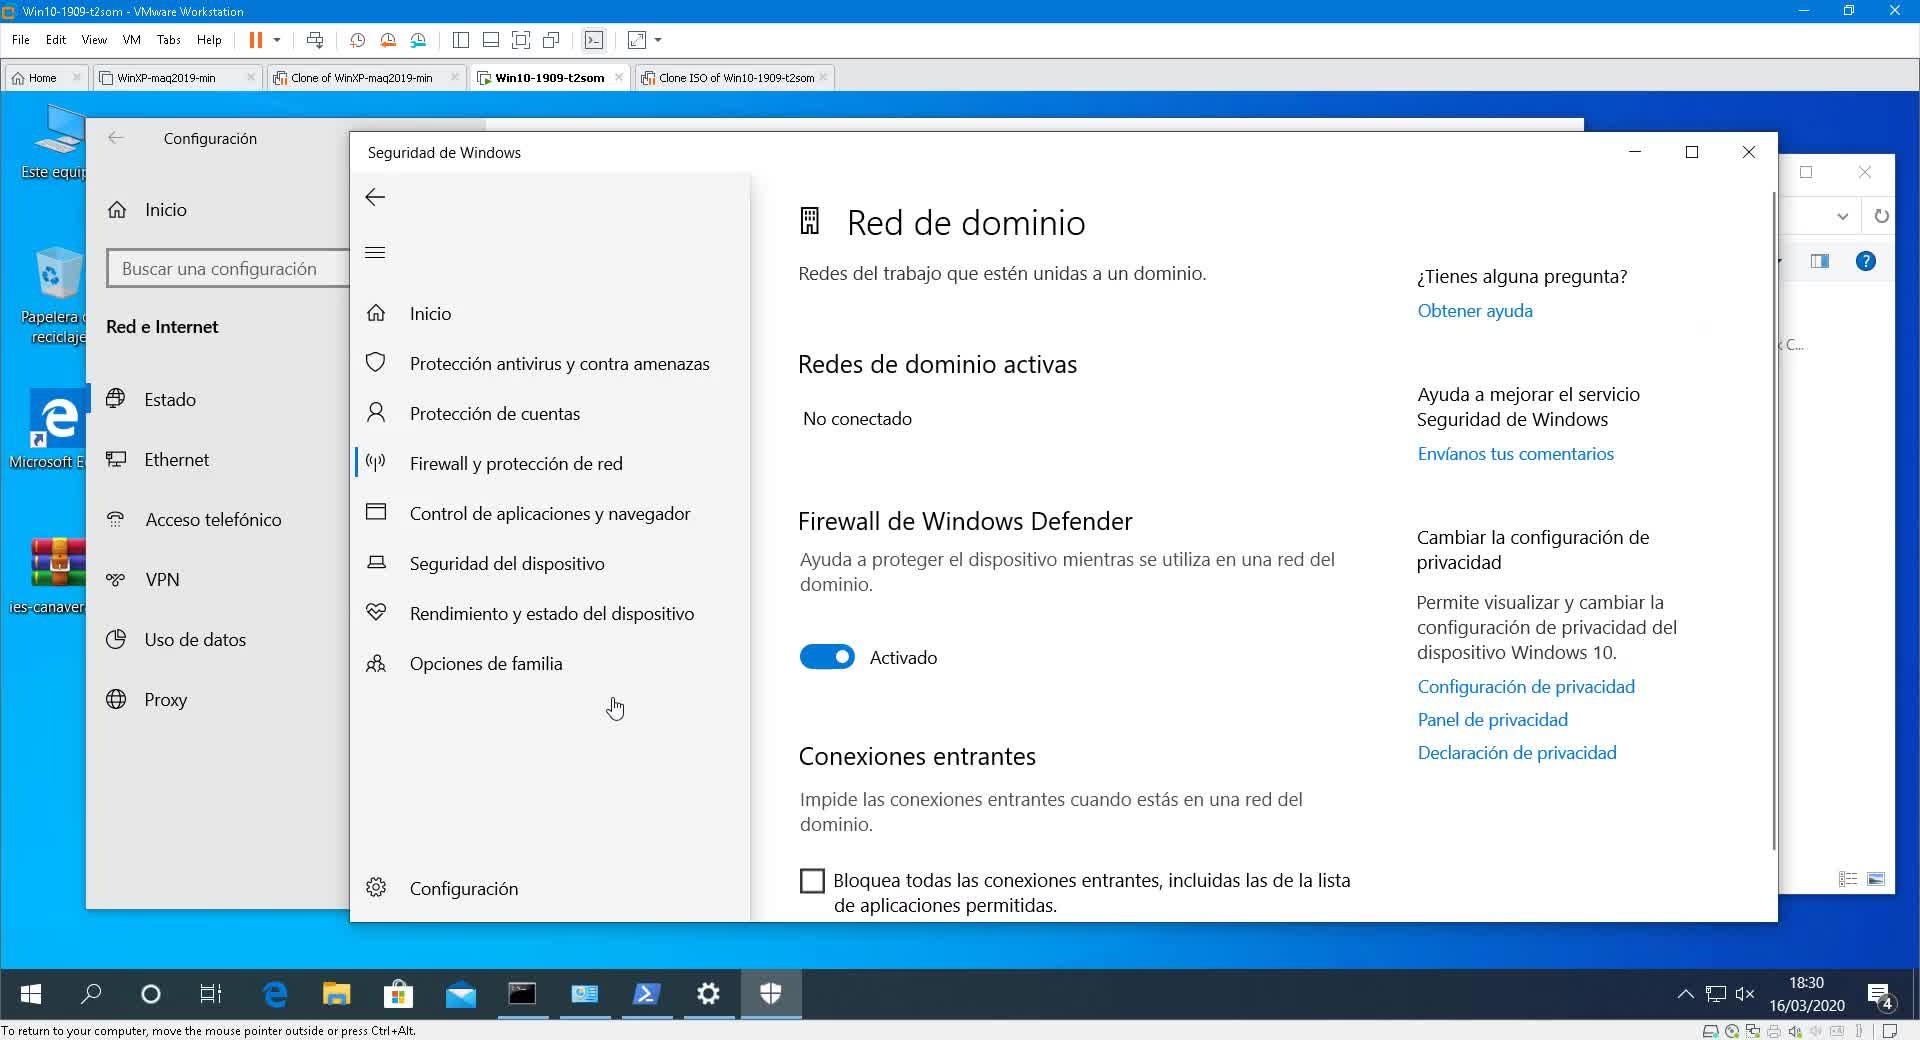Image resolution: width=1920 pixels, height=1040 pixels.
Task: Launch PowerShell from the taskbar
Action: (646, 993)
